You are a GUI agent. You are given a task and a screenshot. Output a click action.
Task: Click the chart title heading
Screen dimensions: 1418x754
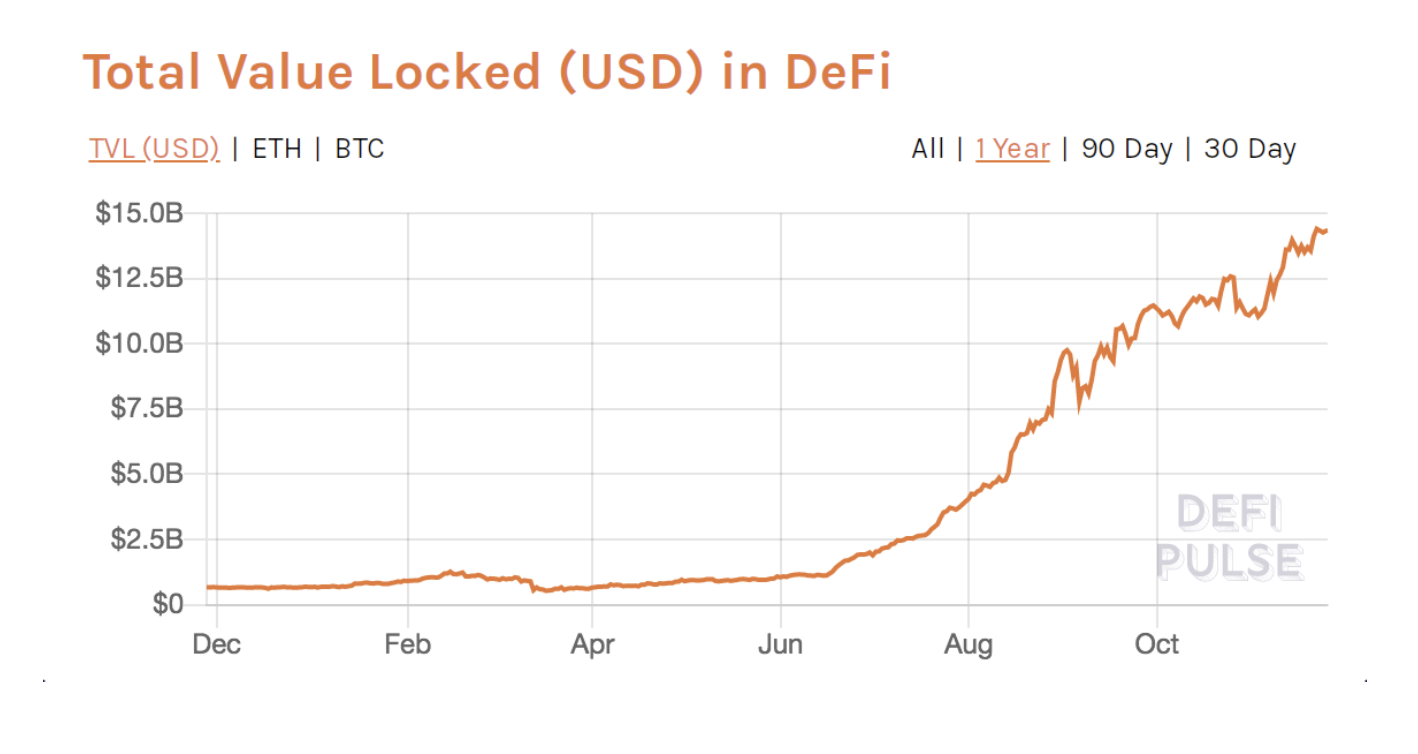tap(486, 72)
